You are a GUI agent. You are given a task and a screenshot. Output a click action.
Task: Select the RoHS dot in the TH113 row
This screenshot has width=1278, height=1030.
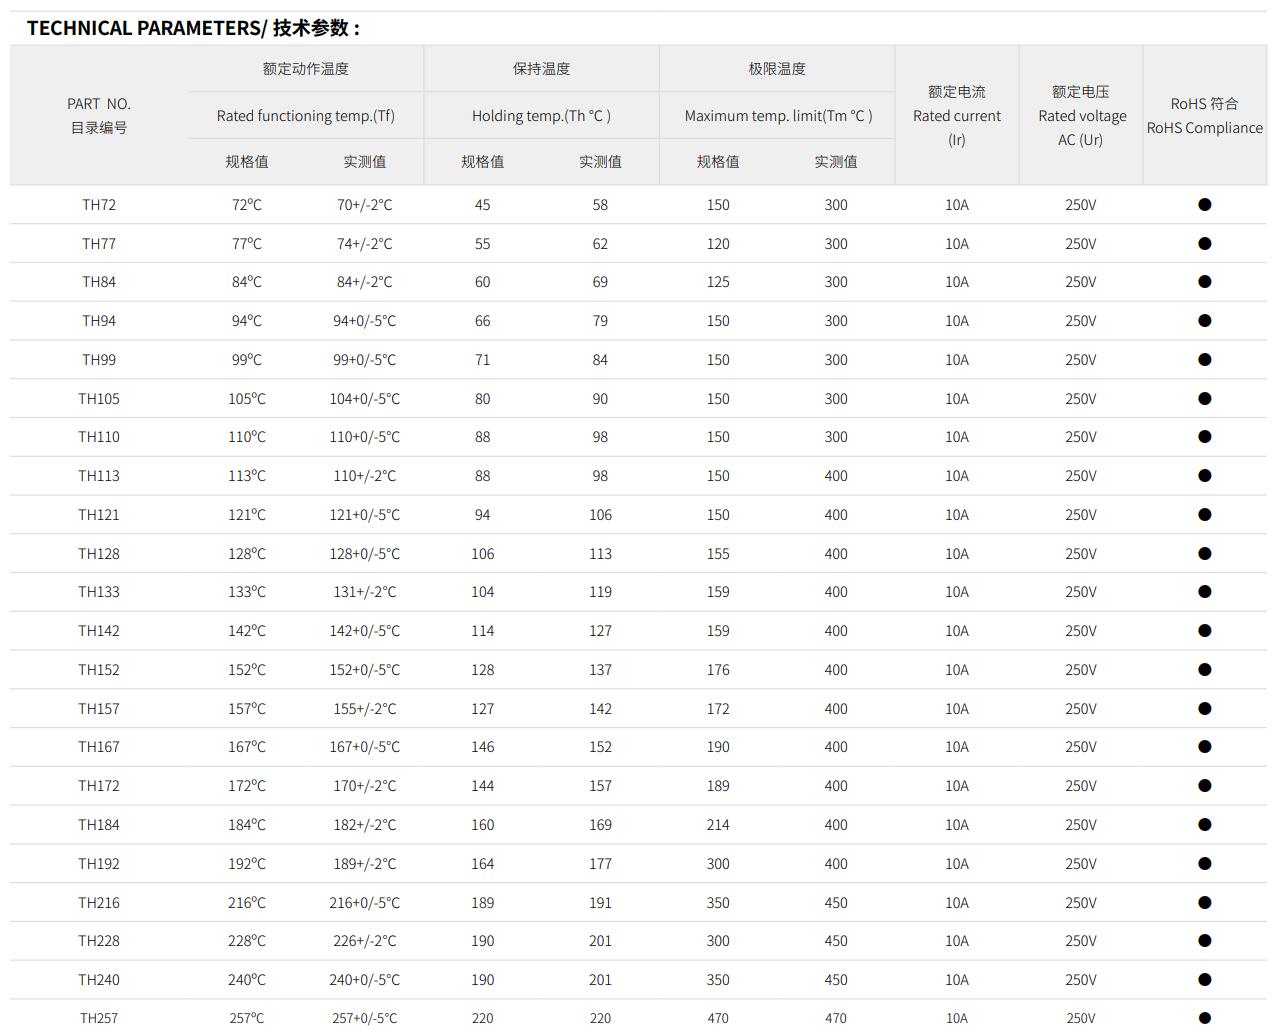point(1204,476)
